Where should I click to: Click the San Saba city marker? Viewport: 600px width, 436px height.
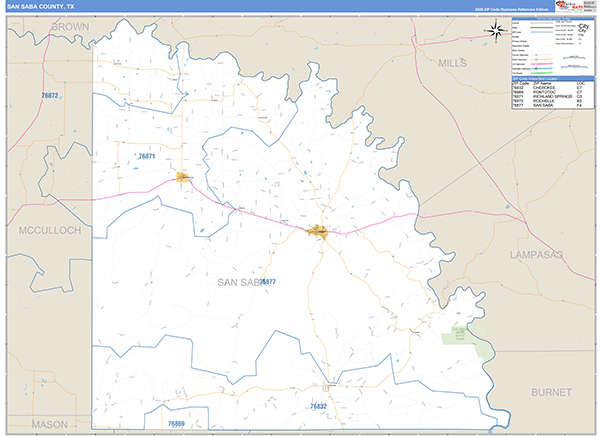pos(318,232)
